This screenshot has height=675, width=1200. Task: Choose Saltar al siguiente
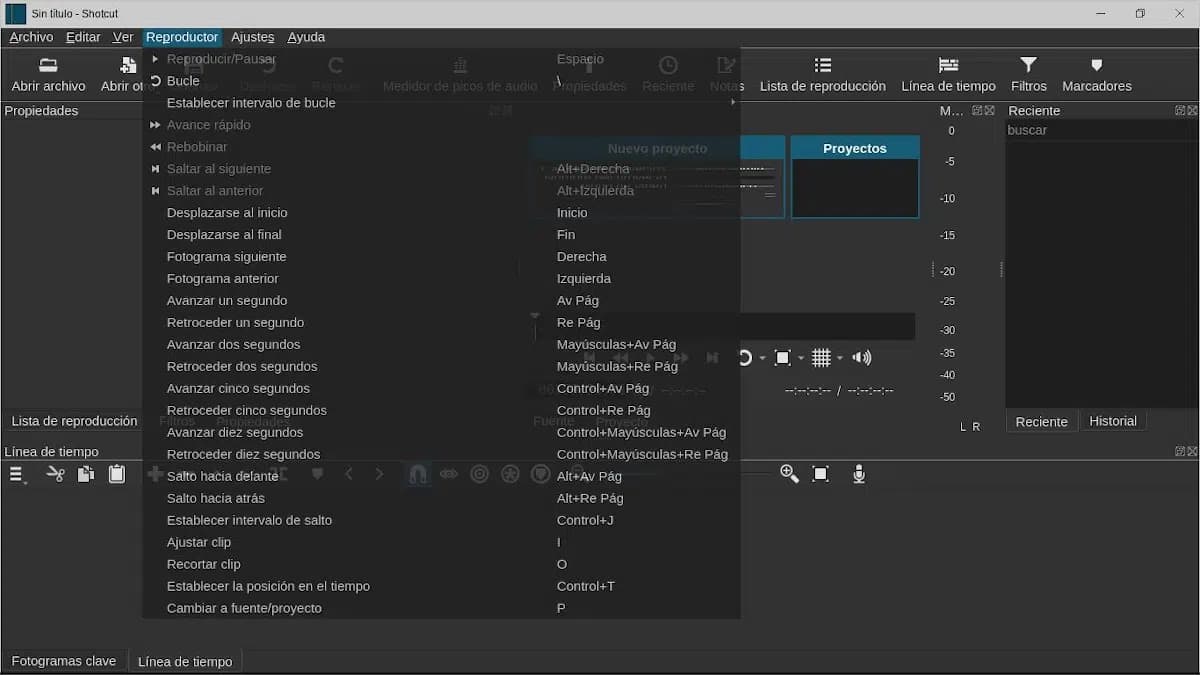[x=441, y=169]
